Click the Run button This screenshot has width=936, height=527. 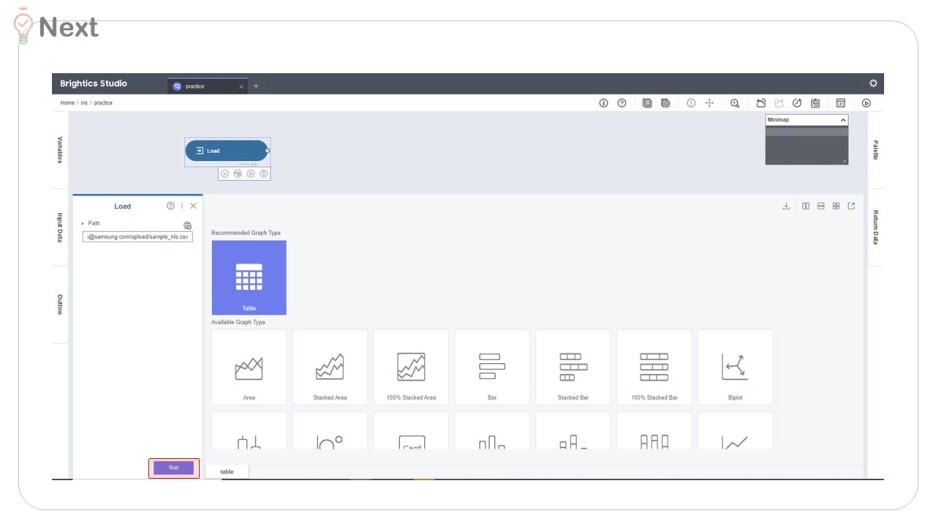(174, 468)
